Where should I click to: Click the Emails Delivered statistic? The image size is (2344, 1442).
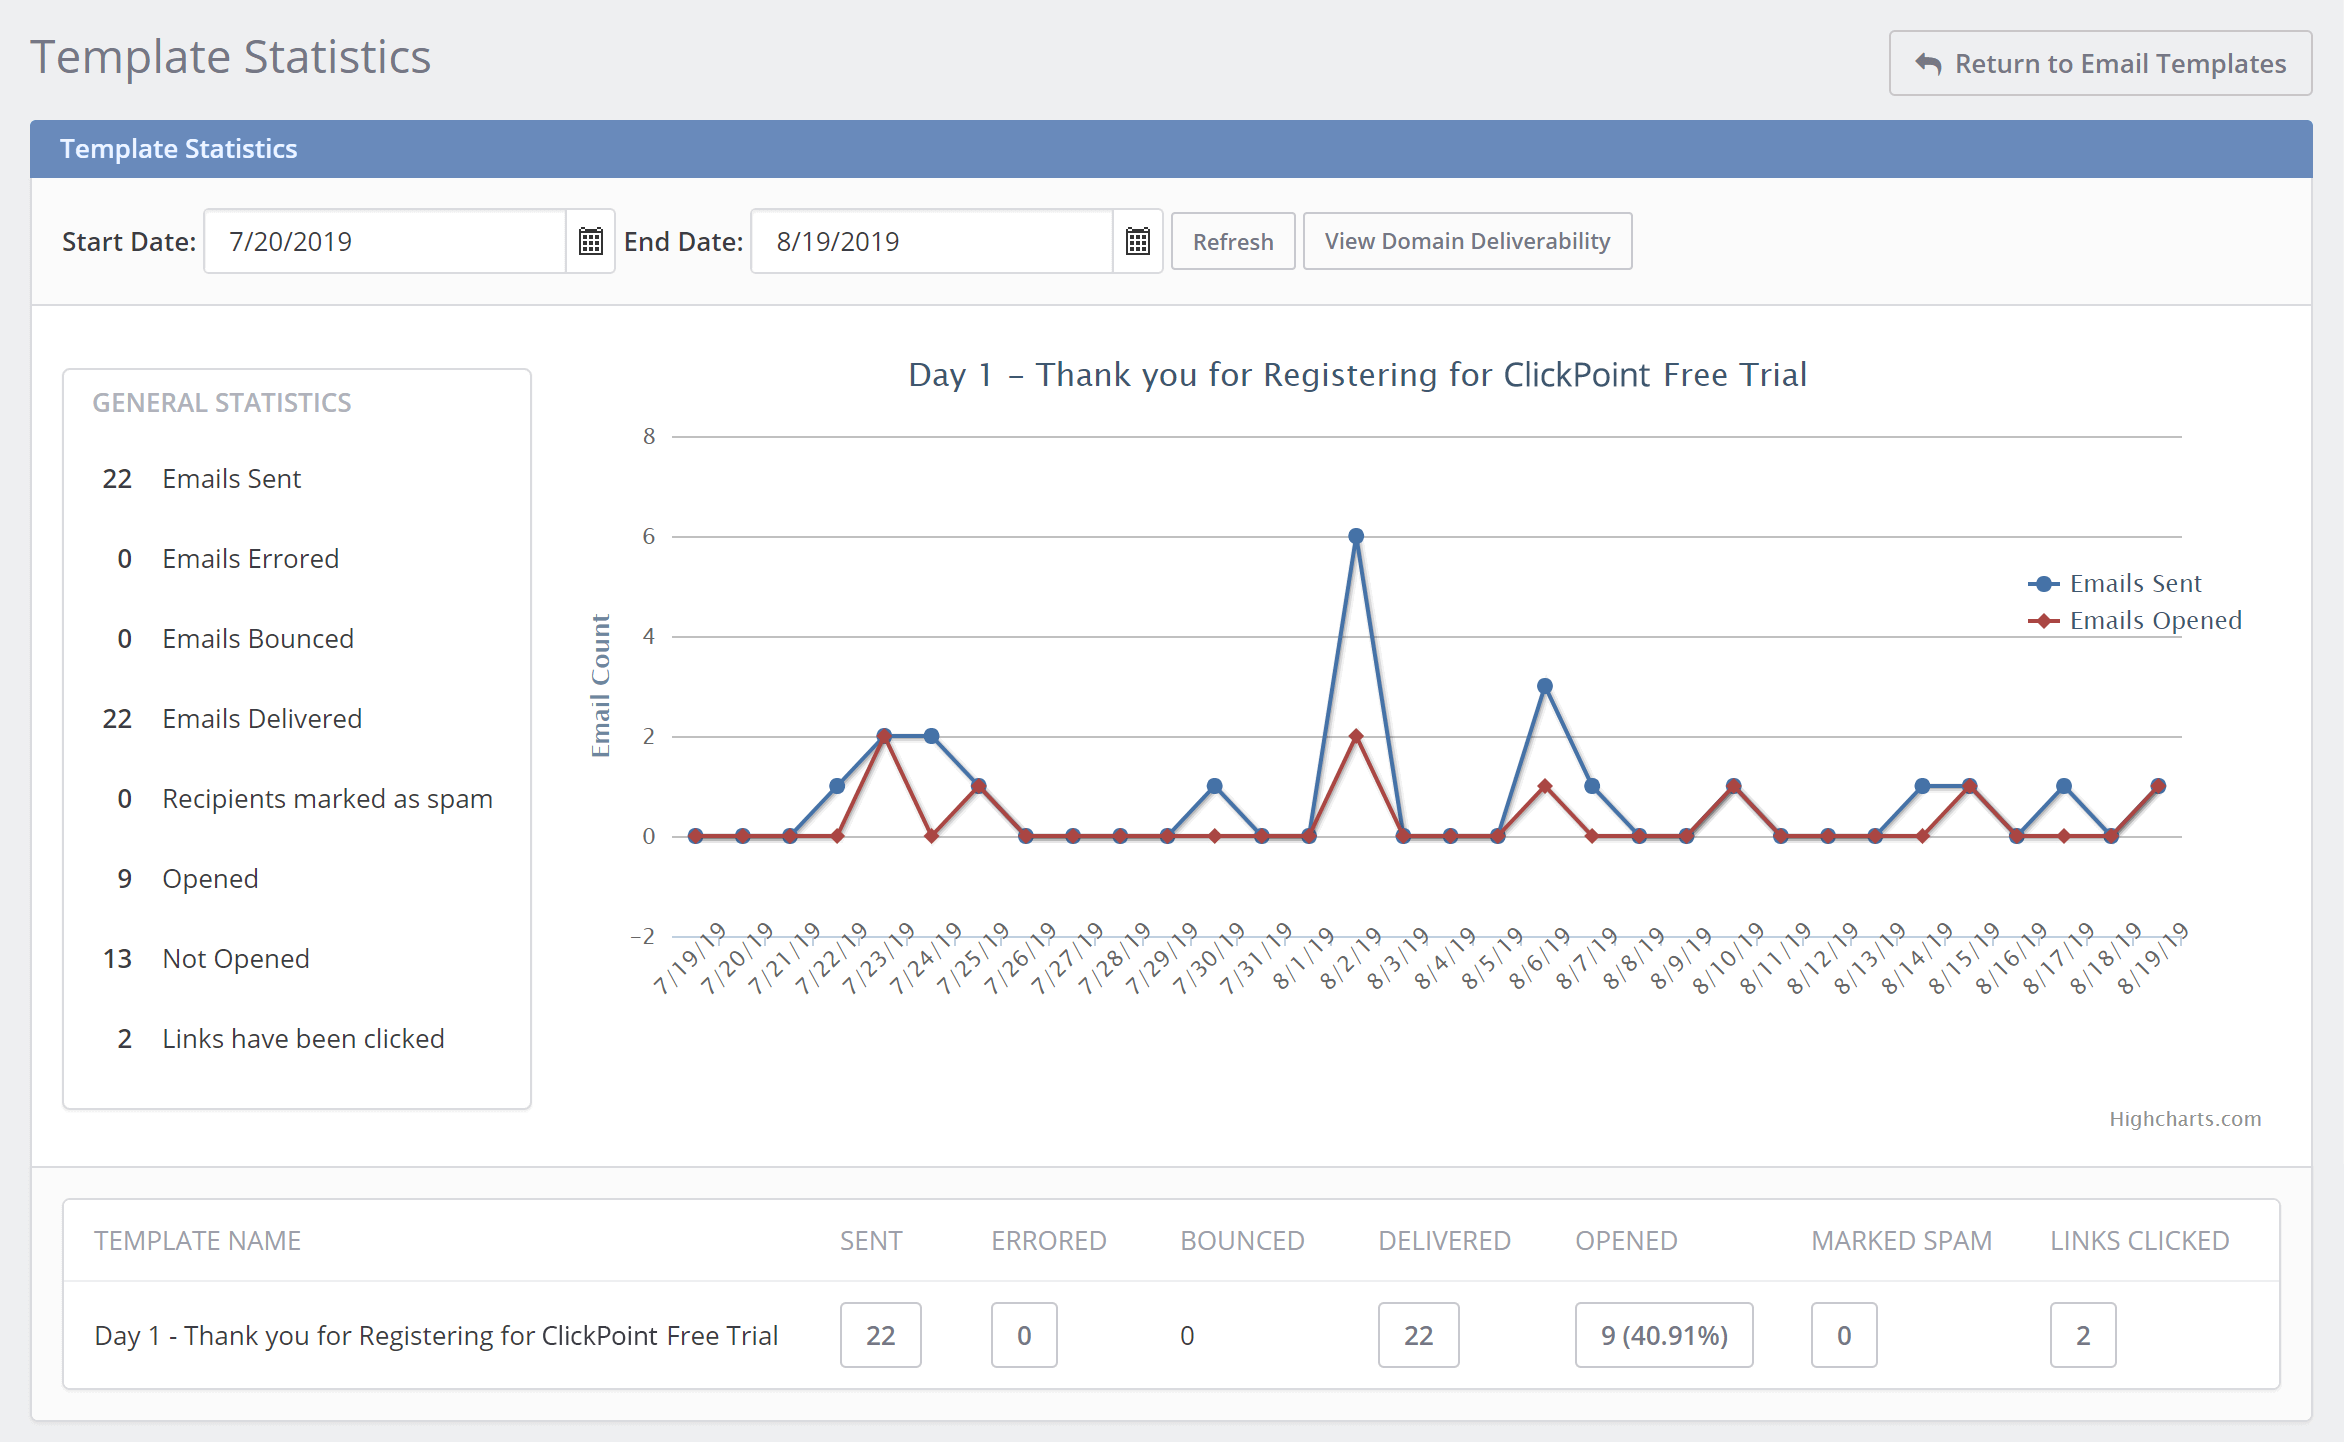click(x=232, y=719)
